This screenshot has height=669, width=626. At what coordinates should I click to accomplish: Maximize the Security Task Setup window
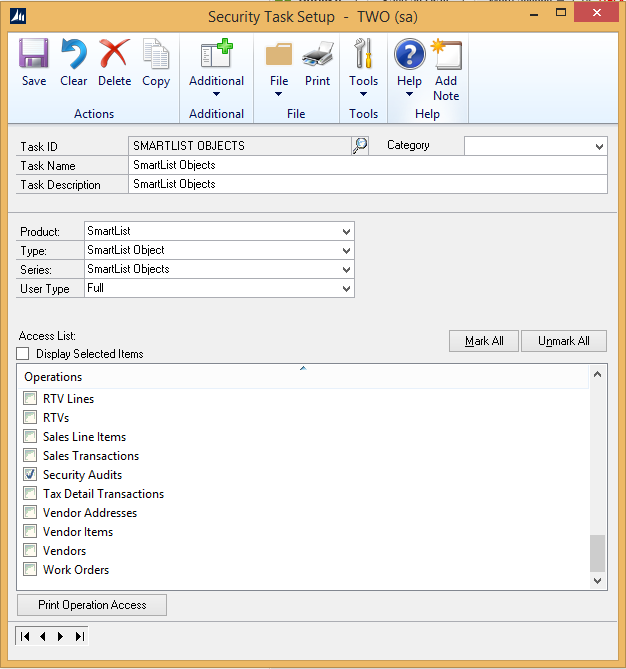pos(561,13)
